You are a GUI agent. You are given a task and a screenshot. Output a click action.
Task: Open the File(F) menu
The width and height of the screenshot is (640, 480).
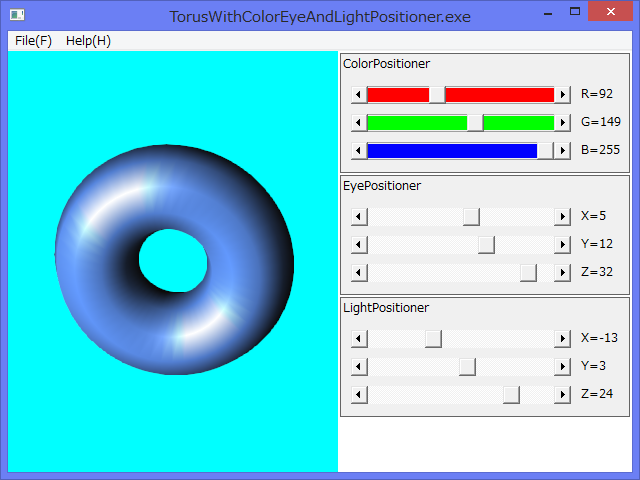pyautogui.click(x=33, y=41)
